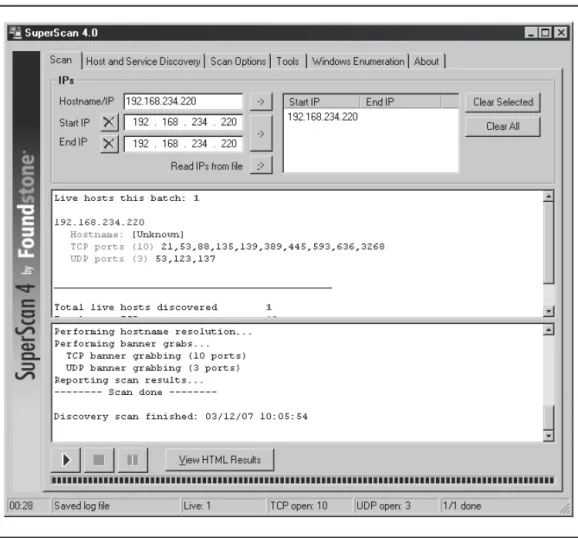Screen dimensions: 578x538
Task: Click the pause scan button
Action: (132, 460)
